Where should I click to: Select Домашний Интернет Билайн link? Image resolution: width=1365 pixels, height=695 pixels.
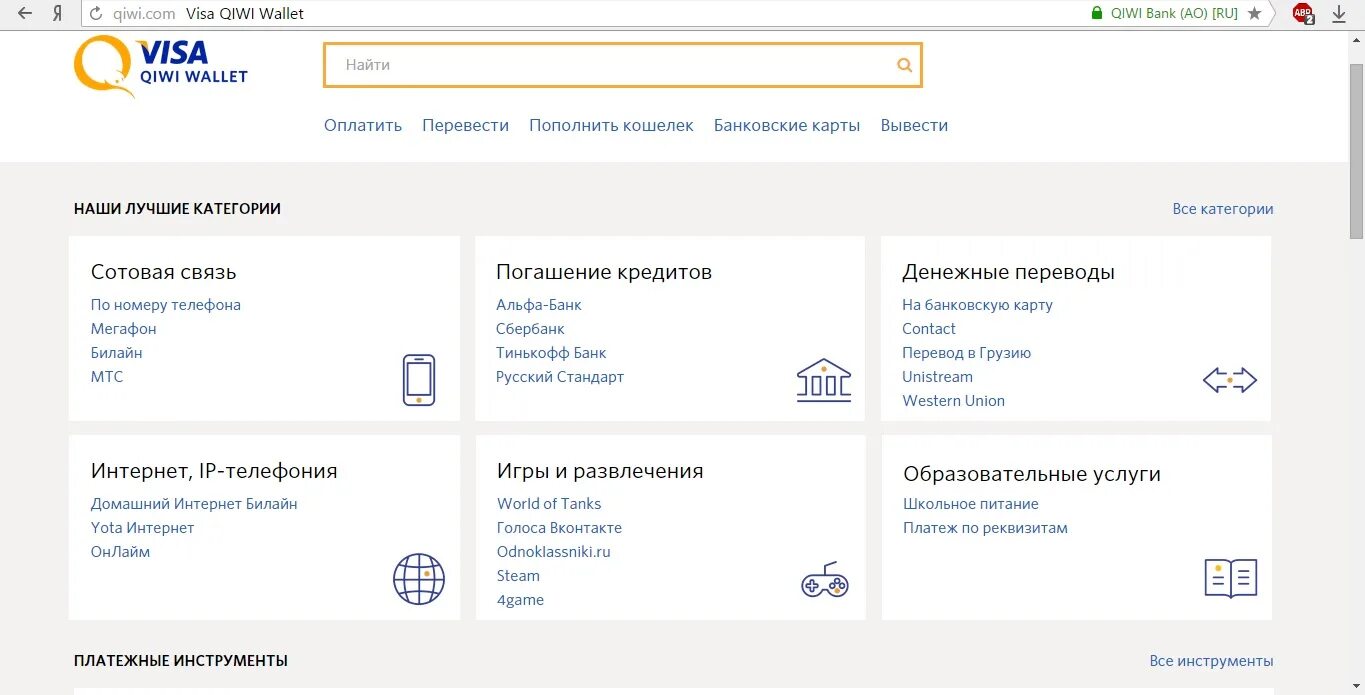click(194, 504)
